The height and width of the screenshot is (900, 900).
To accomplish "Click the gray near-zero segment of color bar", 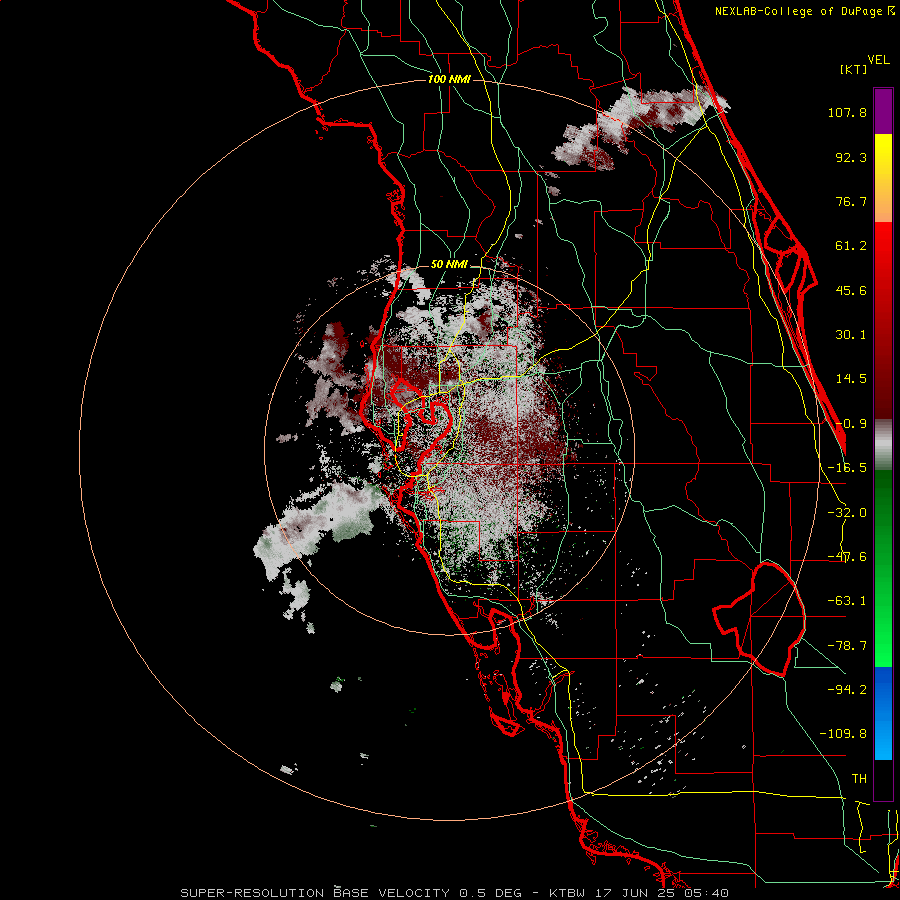I will pyautogui.click(x=883, y=445).
